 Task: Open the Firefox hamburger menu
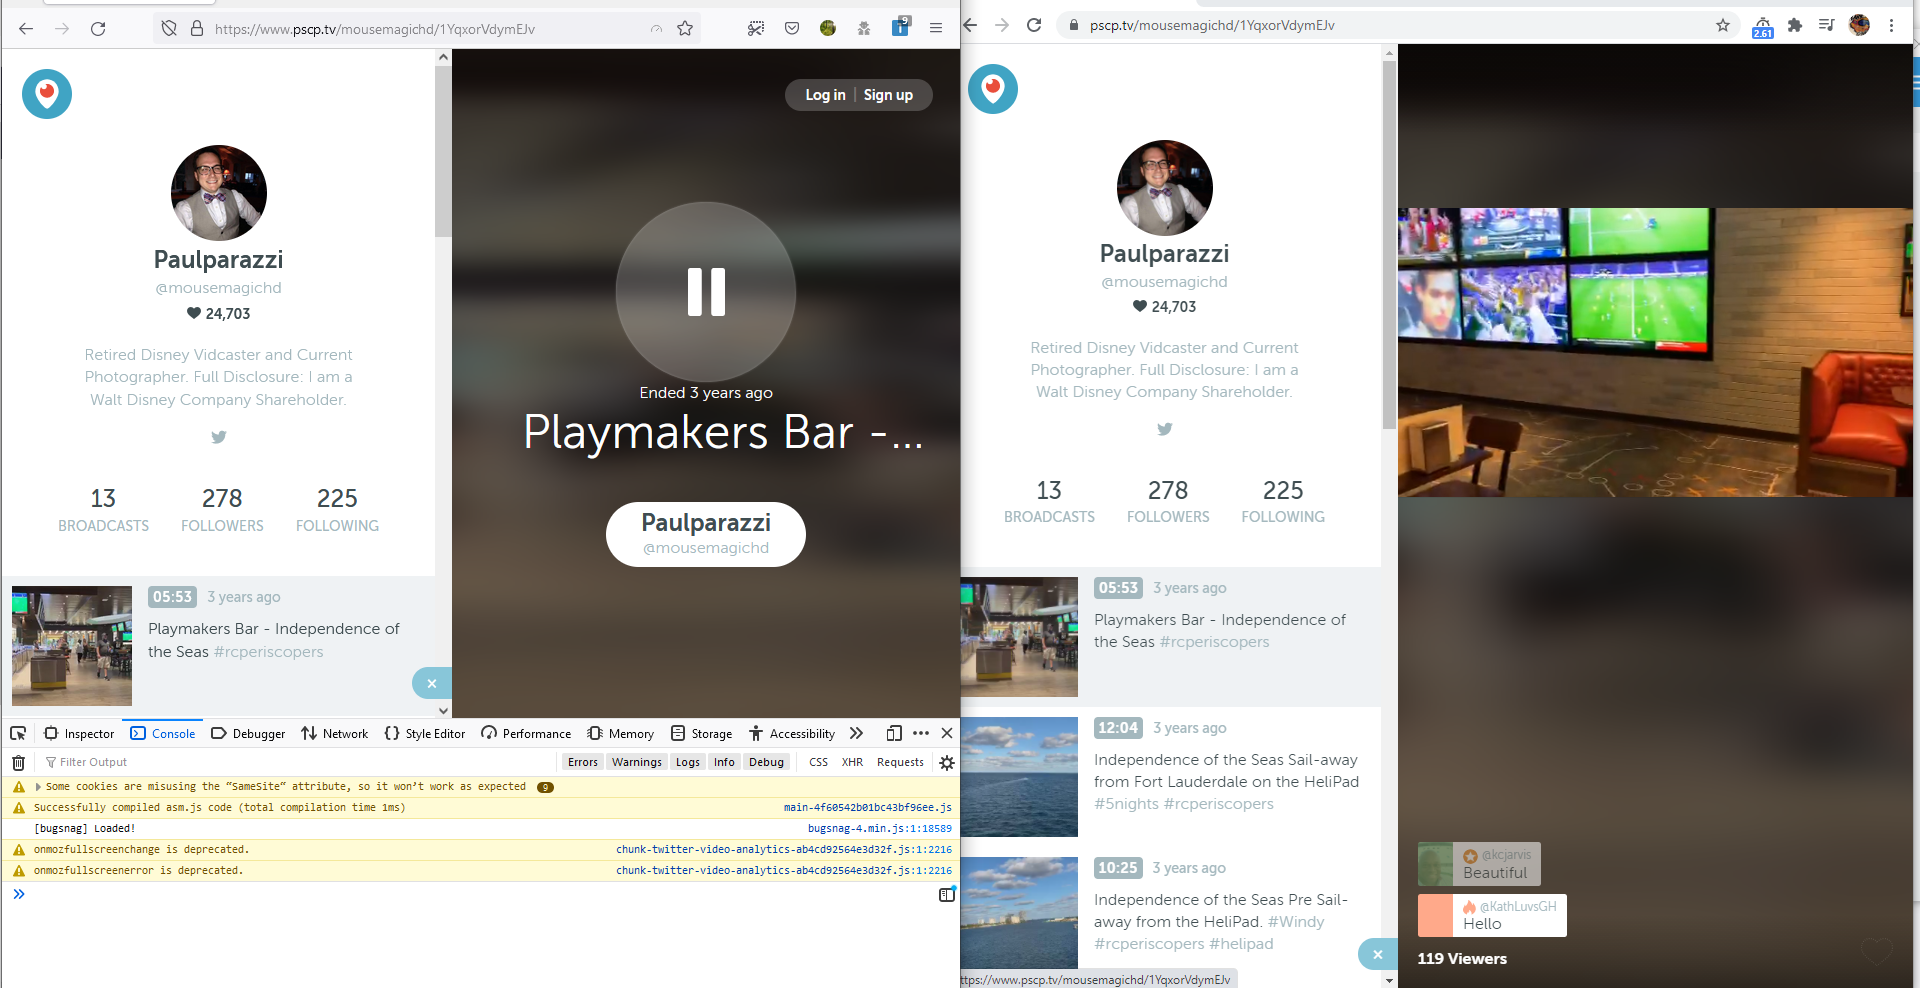pyautogui.click(x=937, y=28)
